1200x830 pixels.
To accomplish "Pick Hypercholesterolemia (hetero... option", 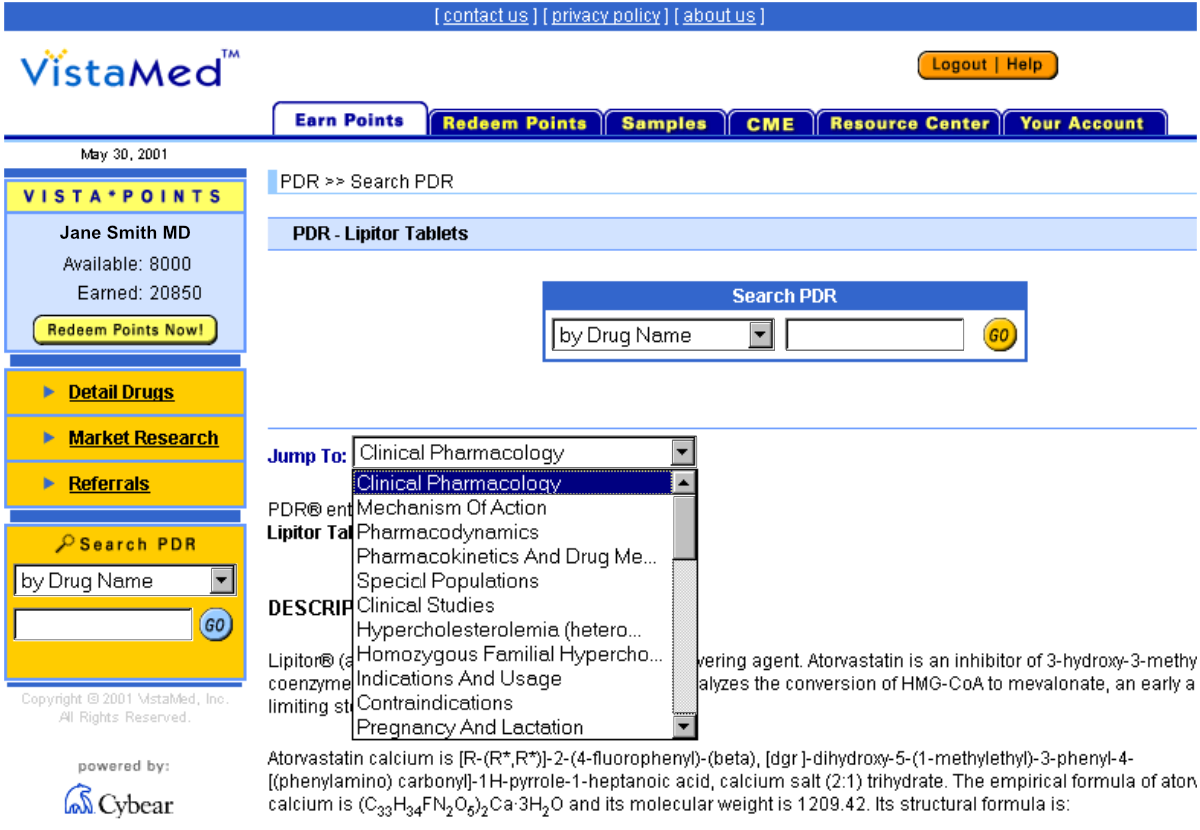I will pyautogui.click(x=513, y=630).
